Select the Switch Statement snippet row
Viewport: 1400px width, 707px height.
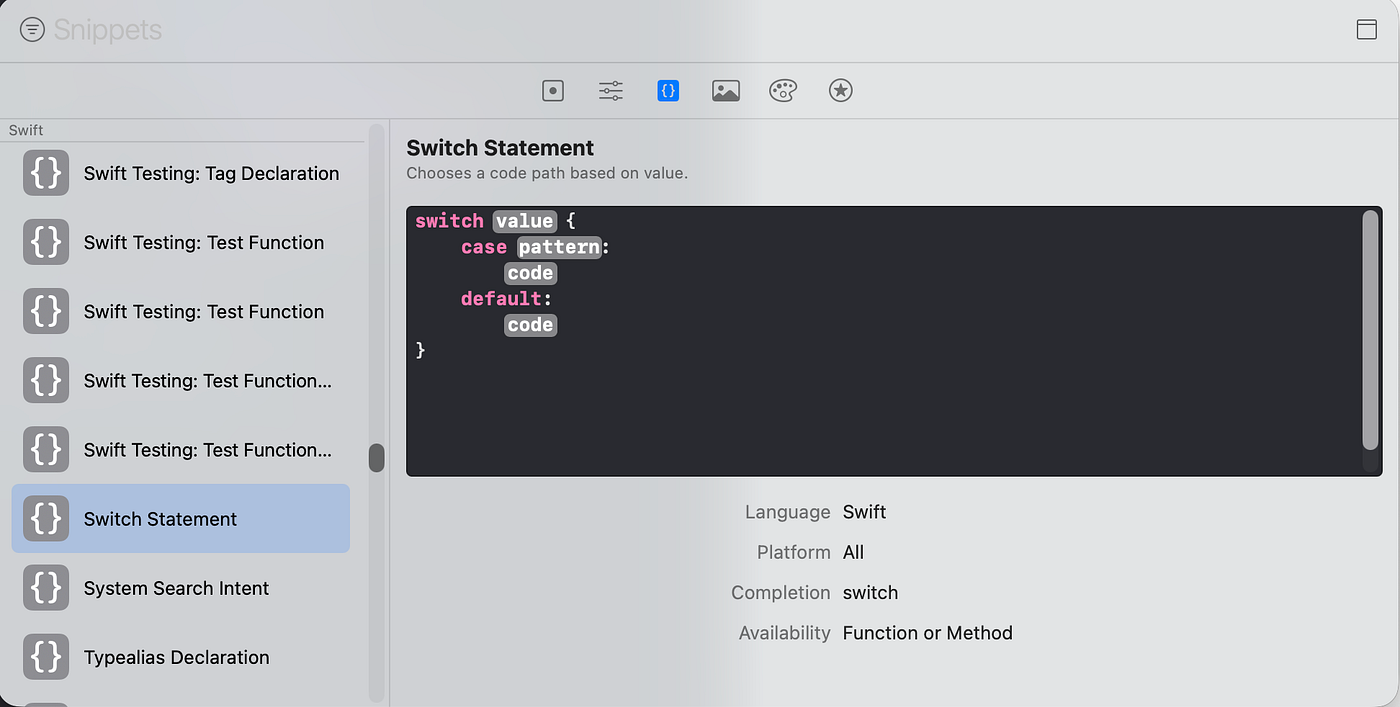tap(181, 519)
